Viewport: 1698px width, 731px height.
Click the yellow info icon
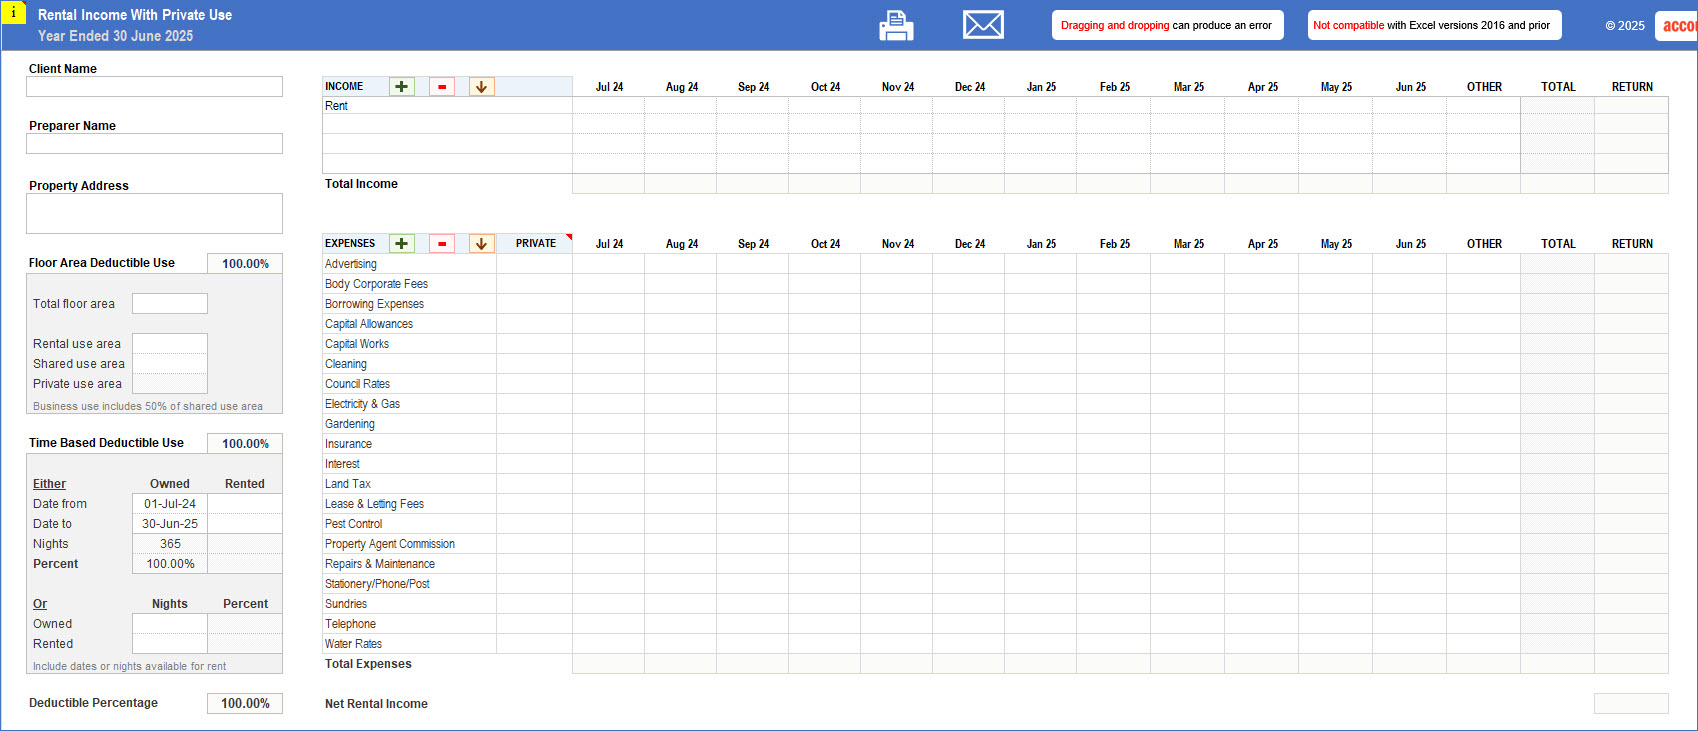click(13, 13)
